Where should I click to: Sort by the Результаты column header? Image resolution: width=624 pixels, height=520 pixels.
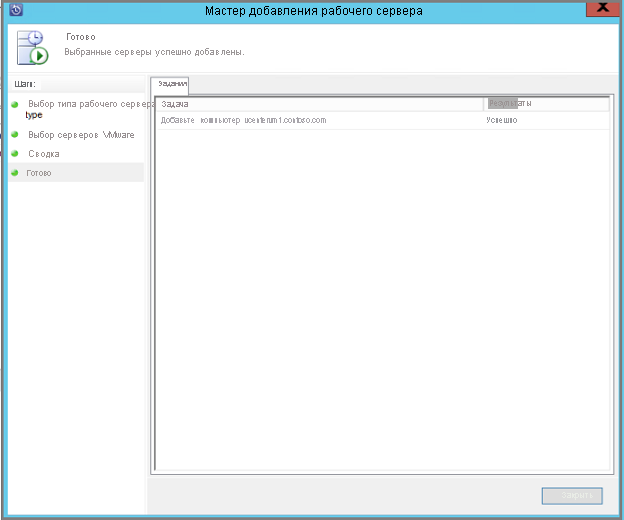546,104
